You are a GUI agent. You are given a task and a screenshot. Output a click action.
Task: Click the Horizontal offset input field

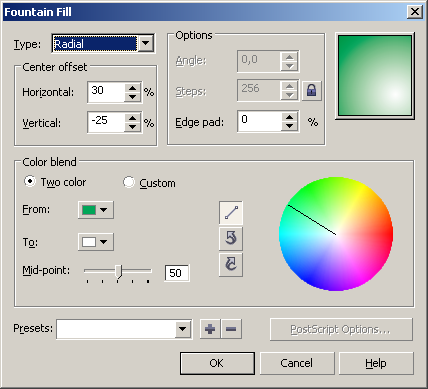[x=106, y=92]
